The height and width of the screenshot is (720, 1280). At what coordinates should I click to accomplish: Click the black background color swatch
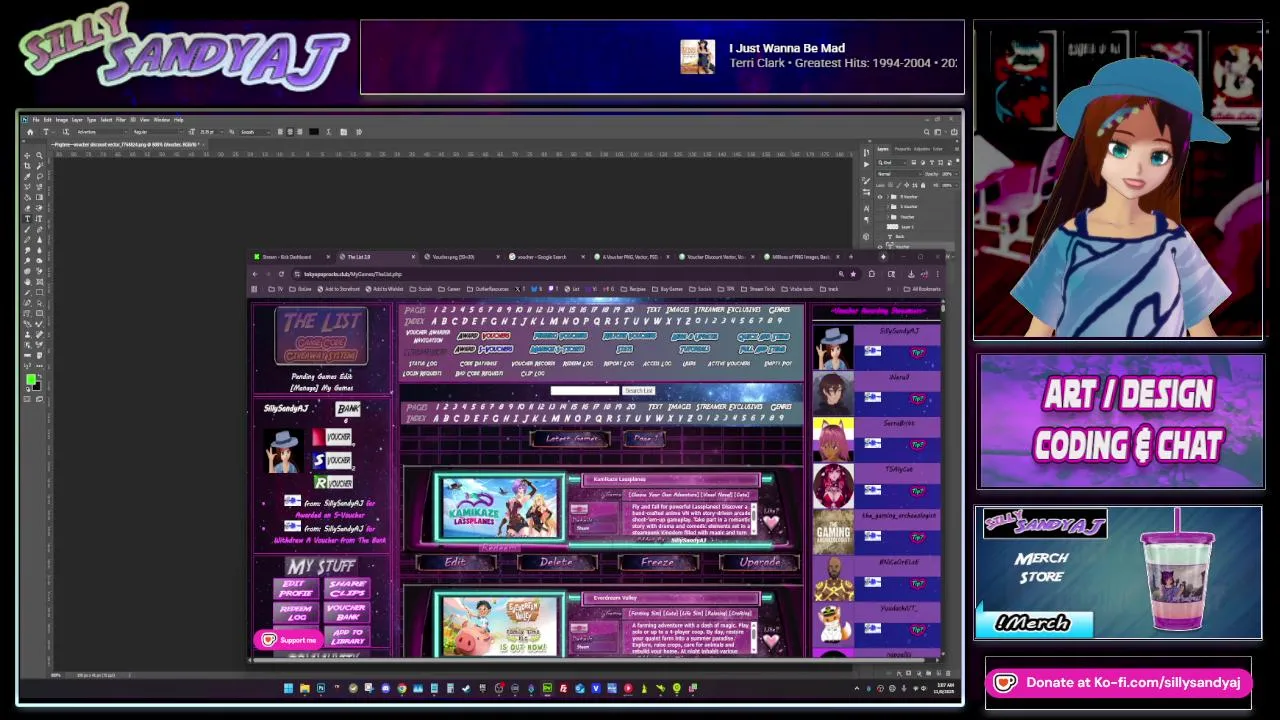[38, 387]
